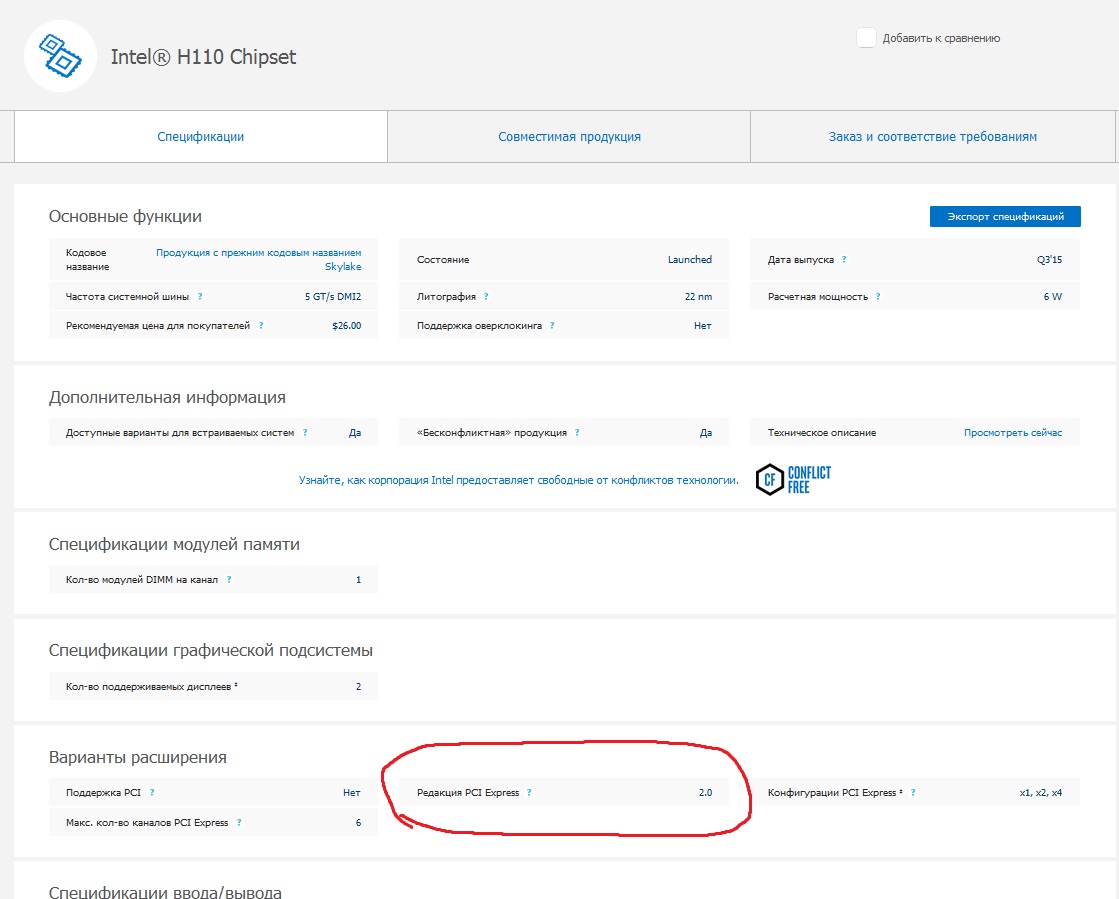Click the Экспорт спецификаций button
1119x899 pixels.
(1005, 216)
